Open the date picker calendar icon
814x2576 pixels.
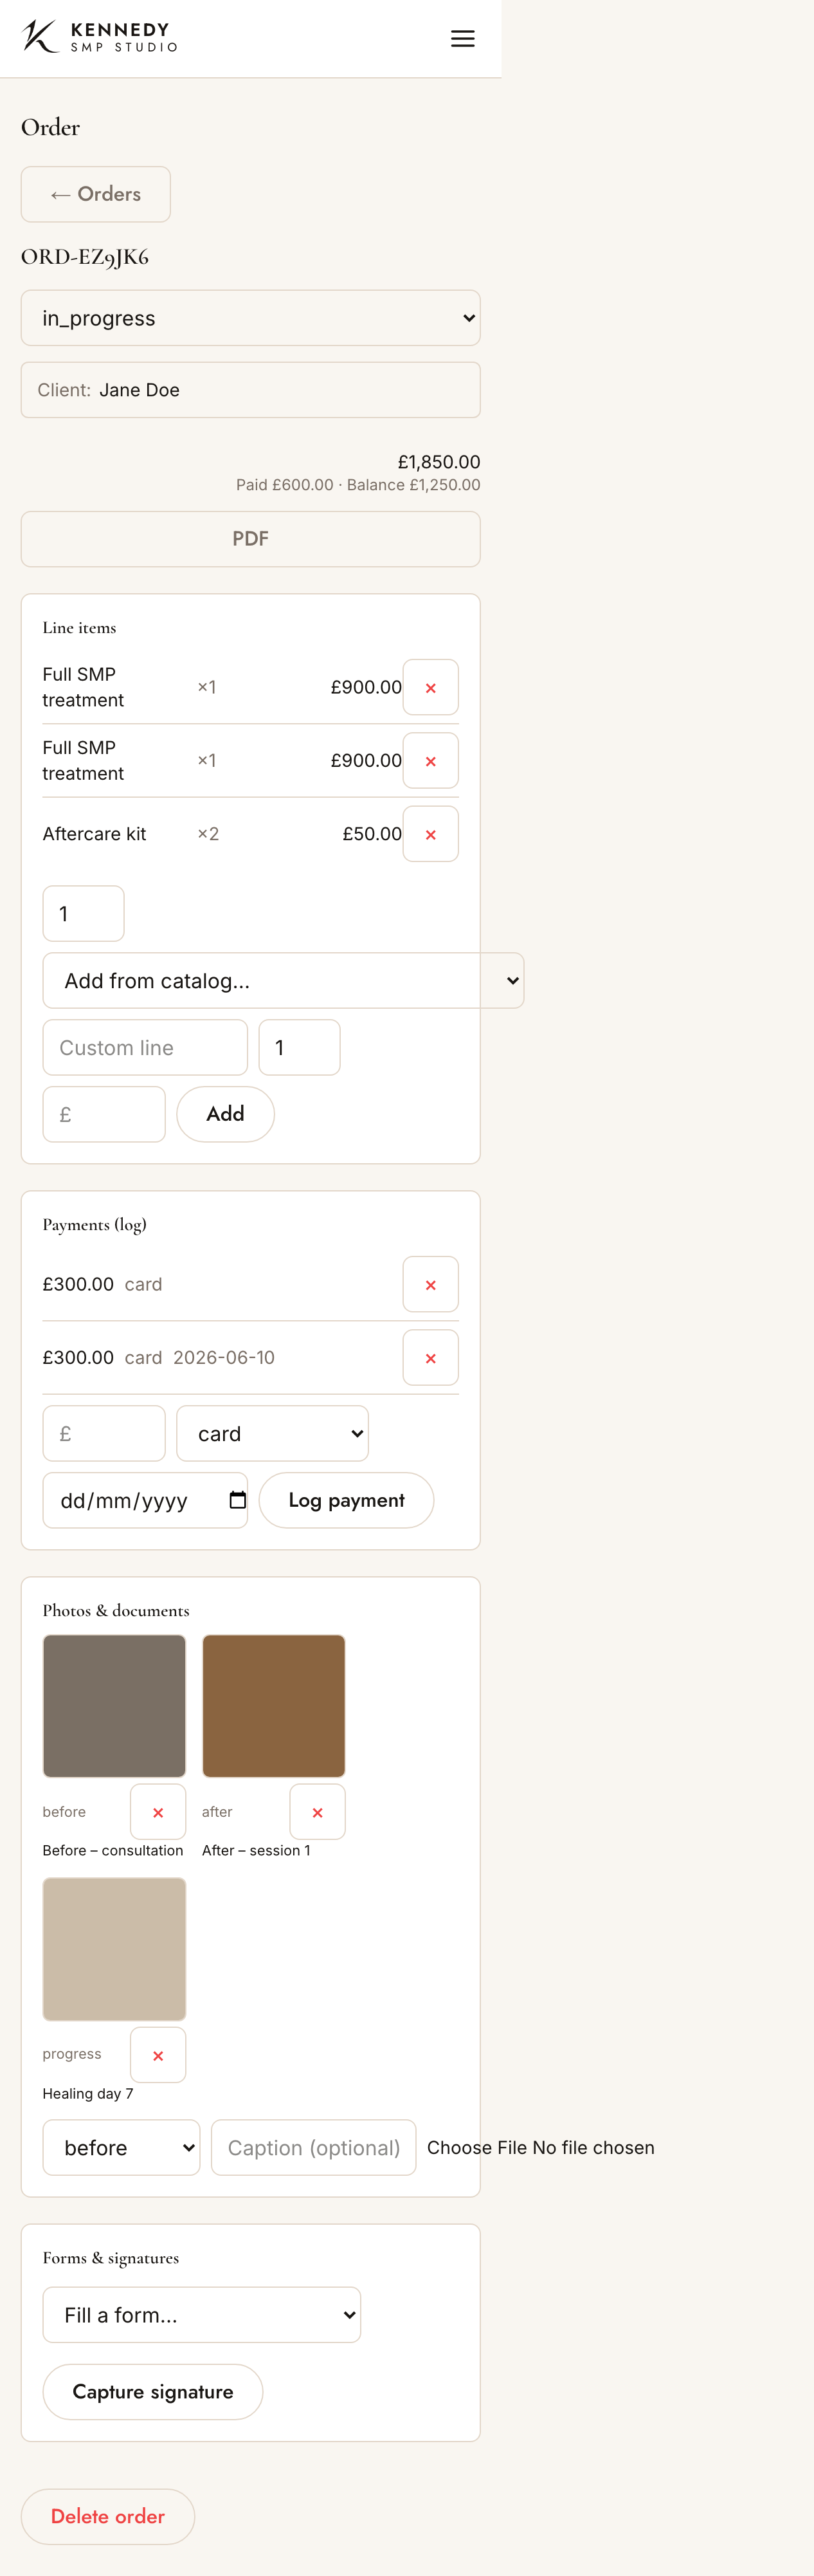tap(237, 1500)
